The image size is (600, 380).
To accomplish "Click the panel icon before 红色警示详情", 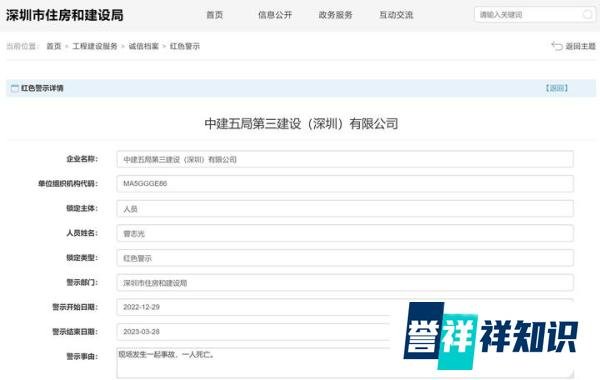I will click(x=15, y=88).
